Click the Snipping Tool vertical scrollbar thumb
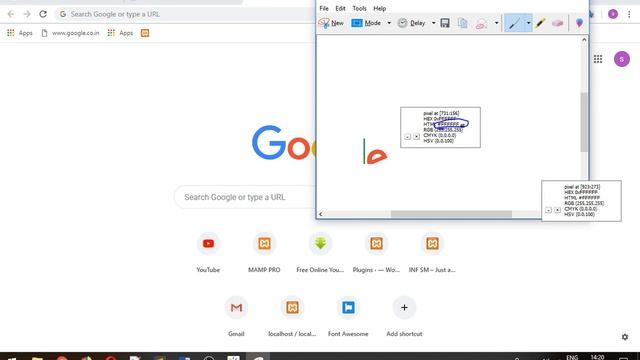Image resolution: width=640 pixels, height=360 pixels. click(x=584, y=122)
